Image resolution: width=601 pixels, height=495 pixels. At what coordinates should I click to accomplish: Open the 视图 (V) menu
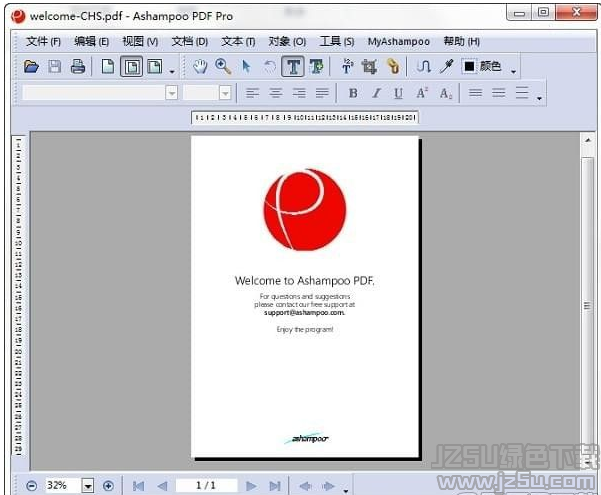tap(140, 41)
